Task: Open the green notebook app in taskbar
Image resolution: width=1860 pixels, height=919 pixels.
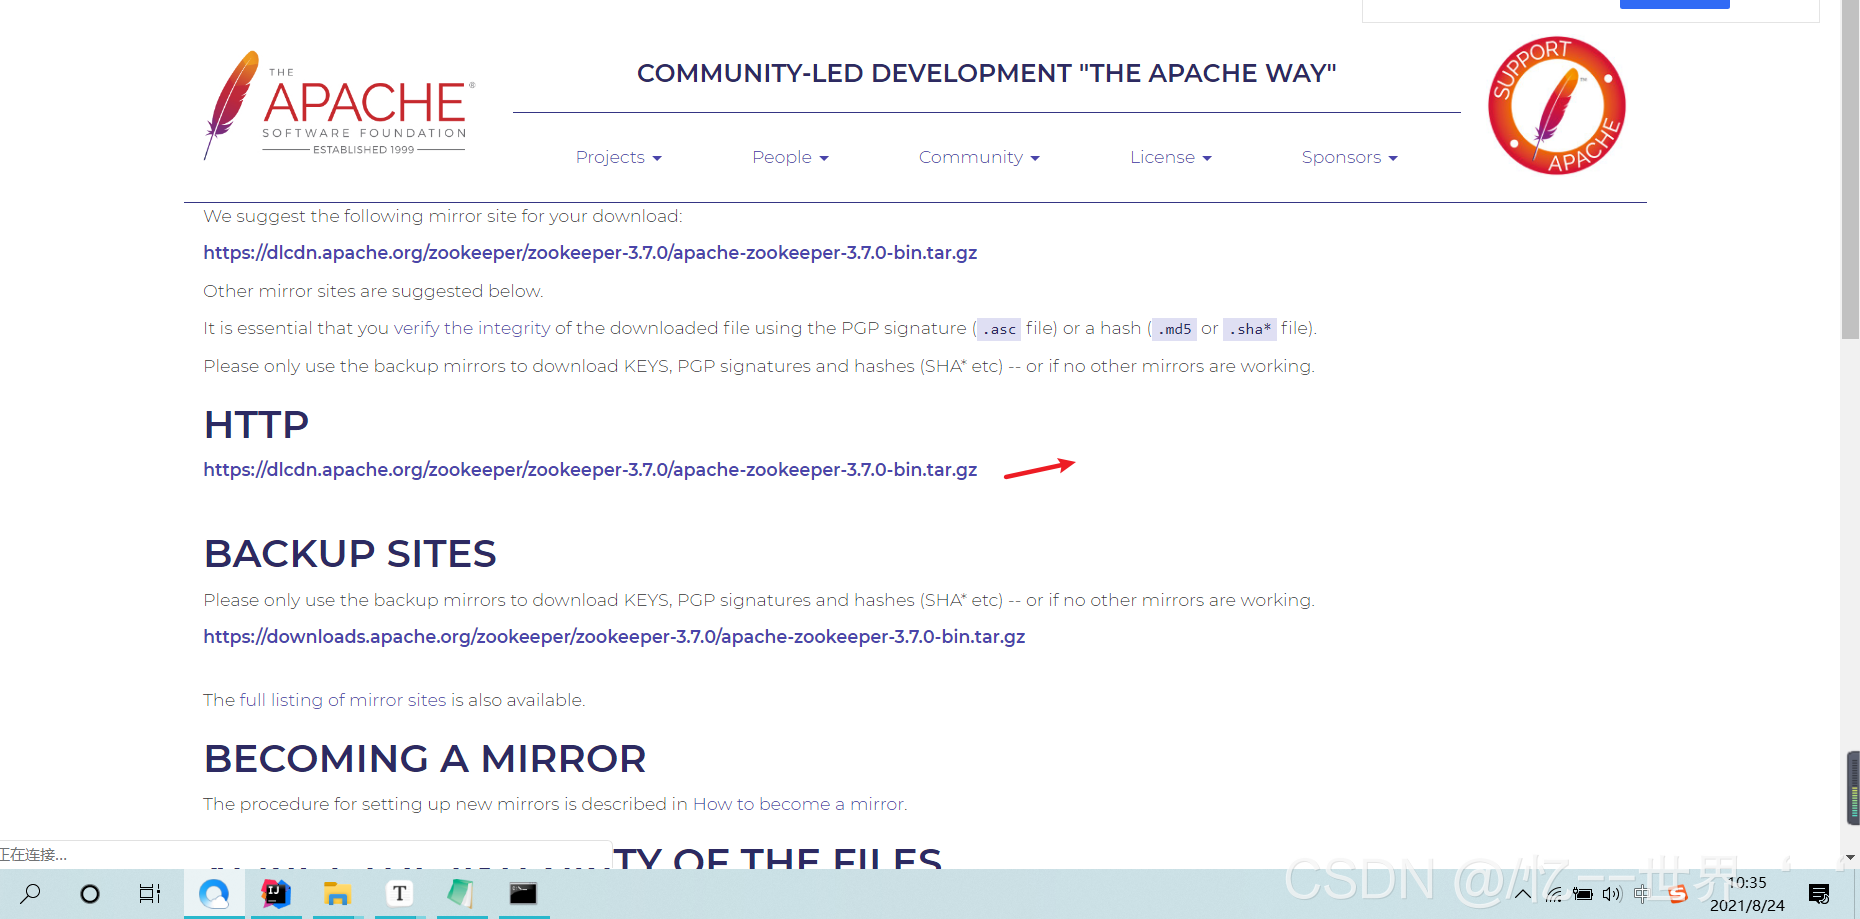Action: pos(461,893)
